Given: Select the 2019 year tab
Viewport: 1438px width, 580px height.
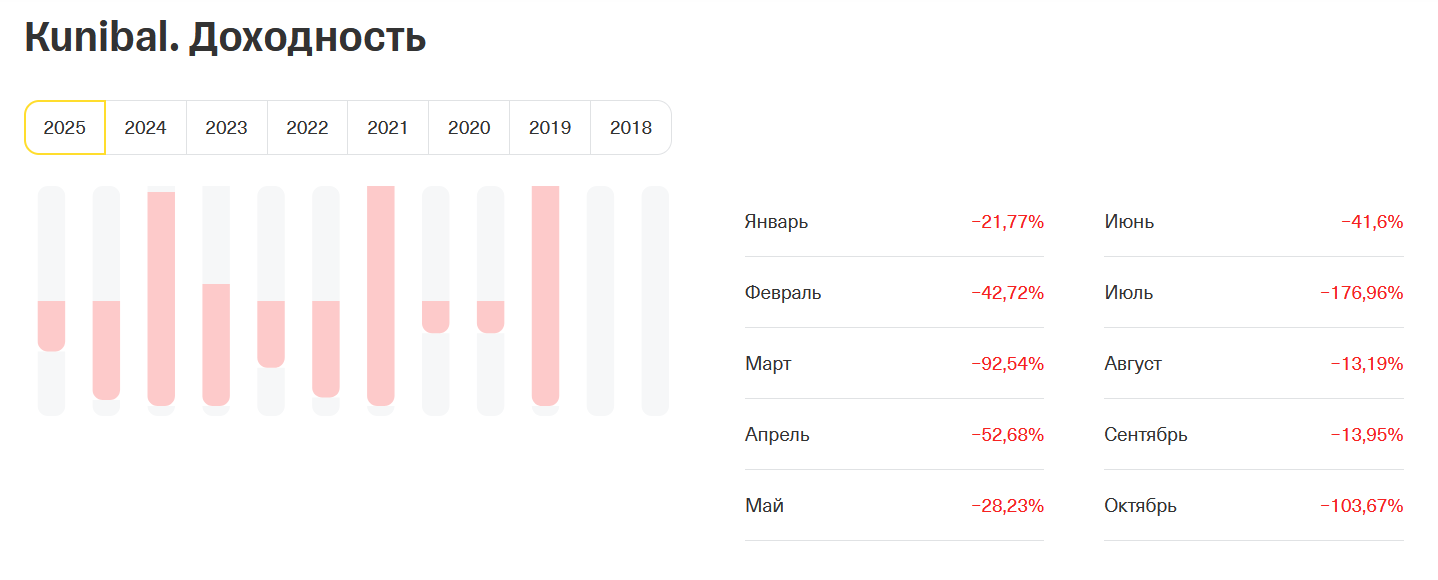Looking at the screenshot, I should coord(550,128).
